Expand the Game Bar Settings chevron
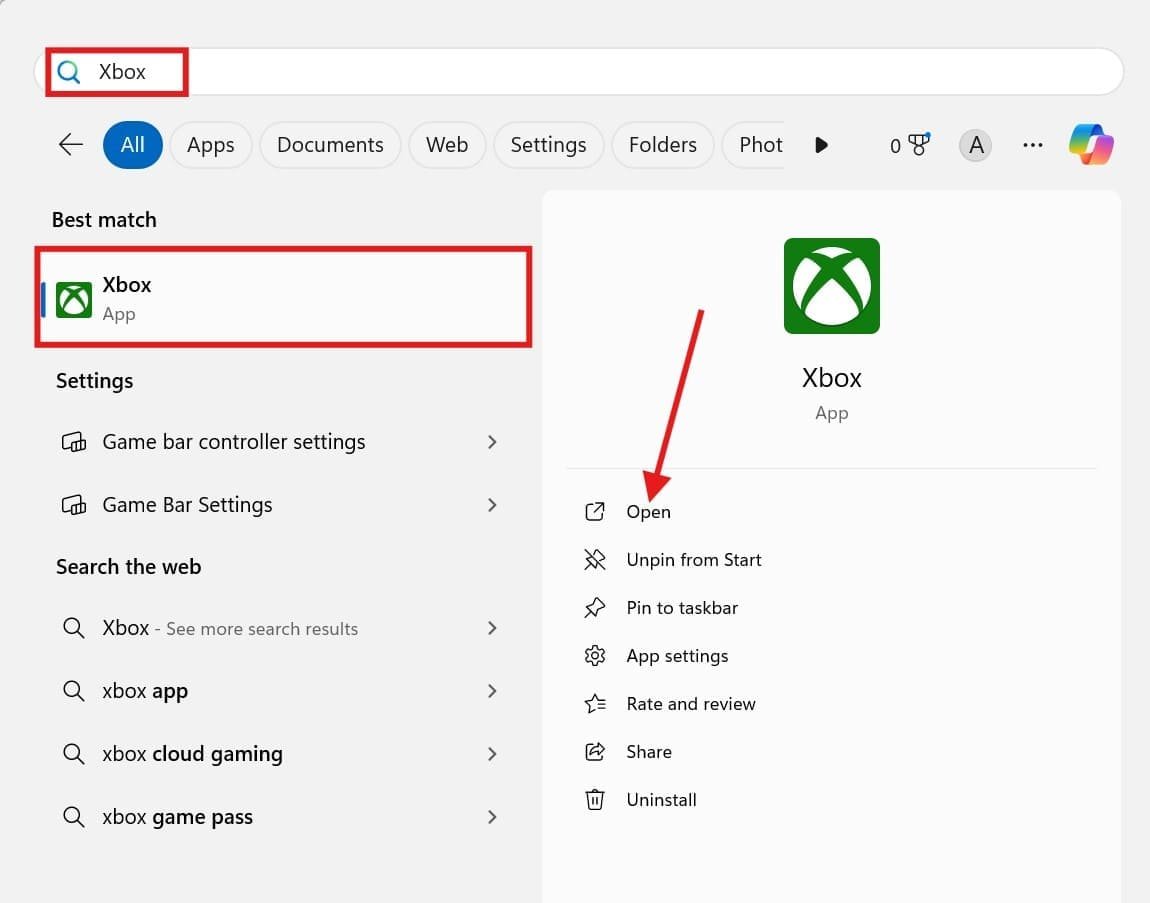The width and height of the screenshot is (1150, 903). 491,505
